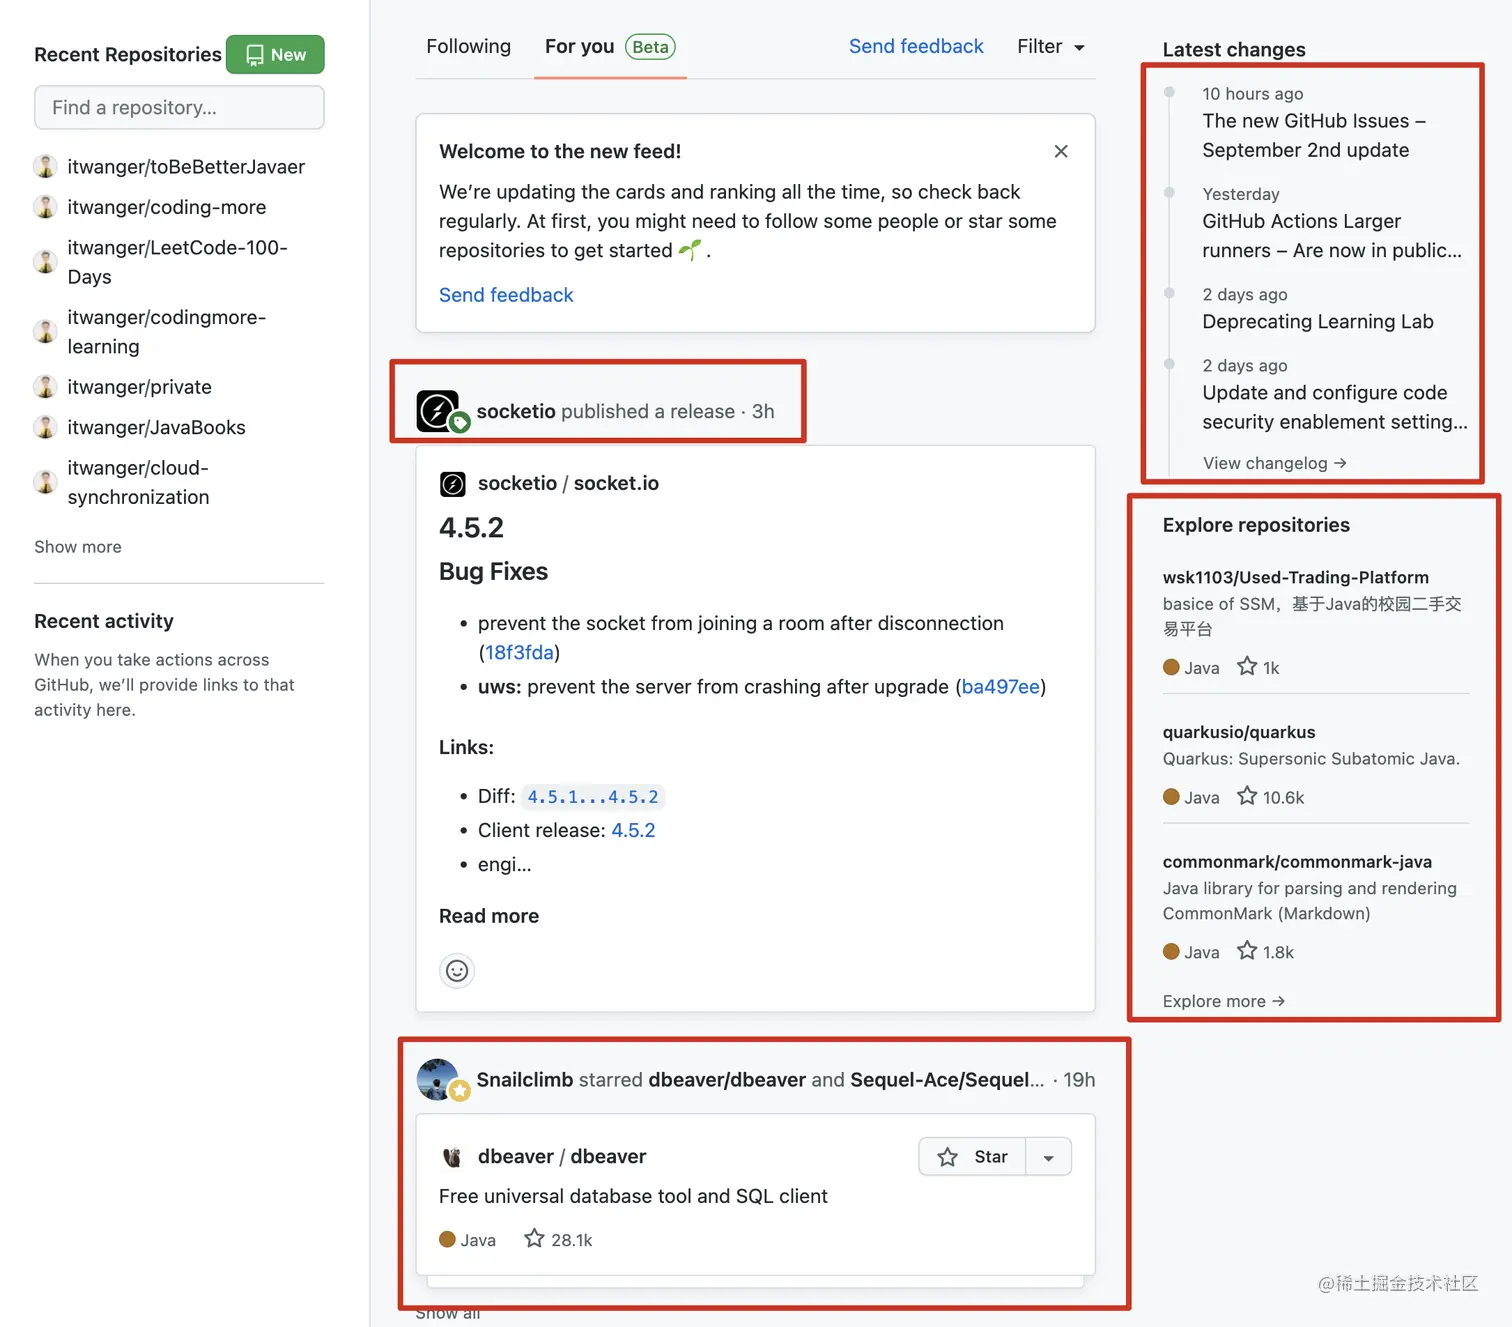The height and width of the screenshot is (1327, 1512).
Task: Click Send feedback link in feed header
Action: [916, 46]
